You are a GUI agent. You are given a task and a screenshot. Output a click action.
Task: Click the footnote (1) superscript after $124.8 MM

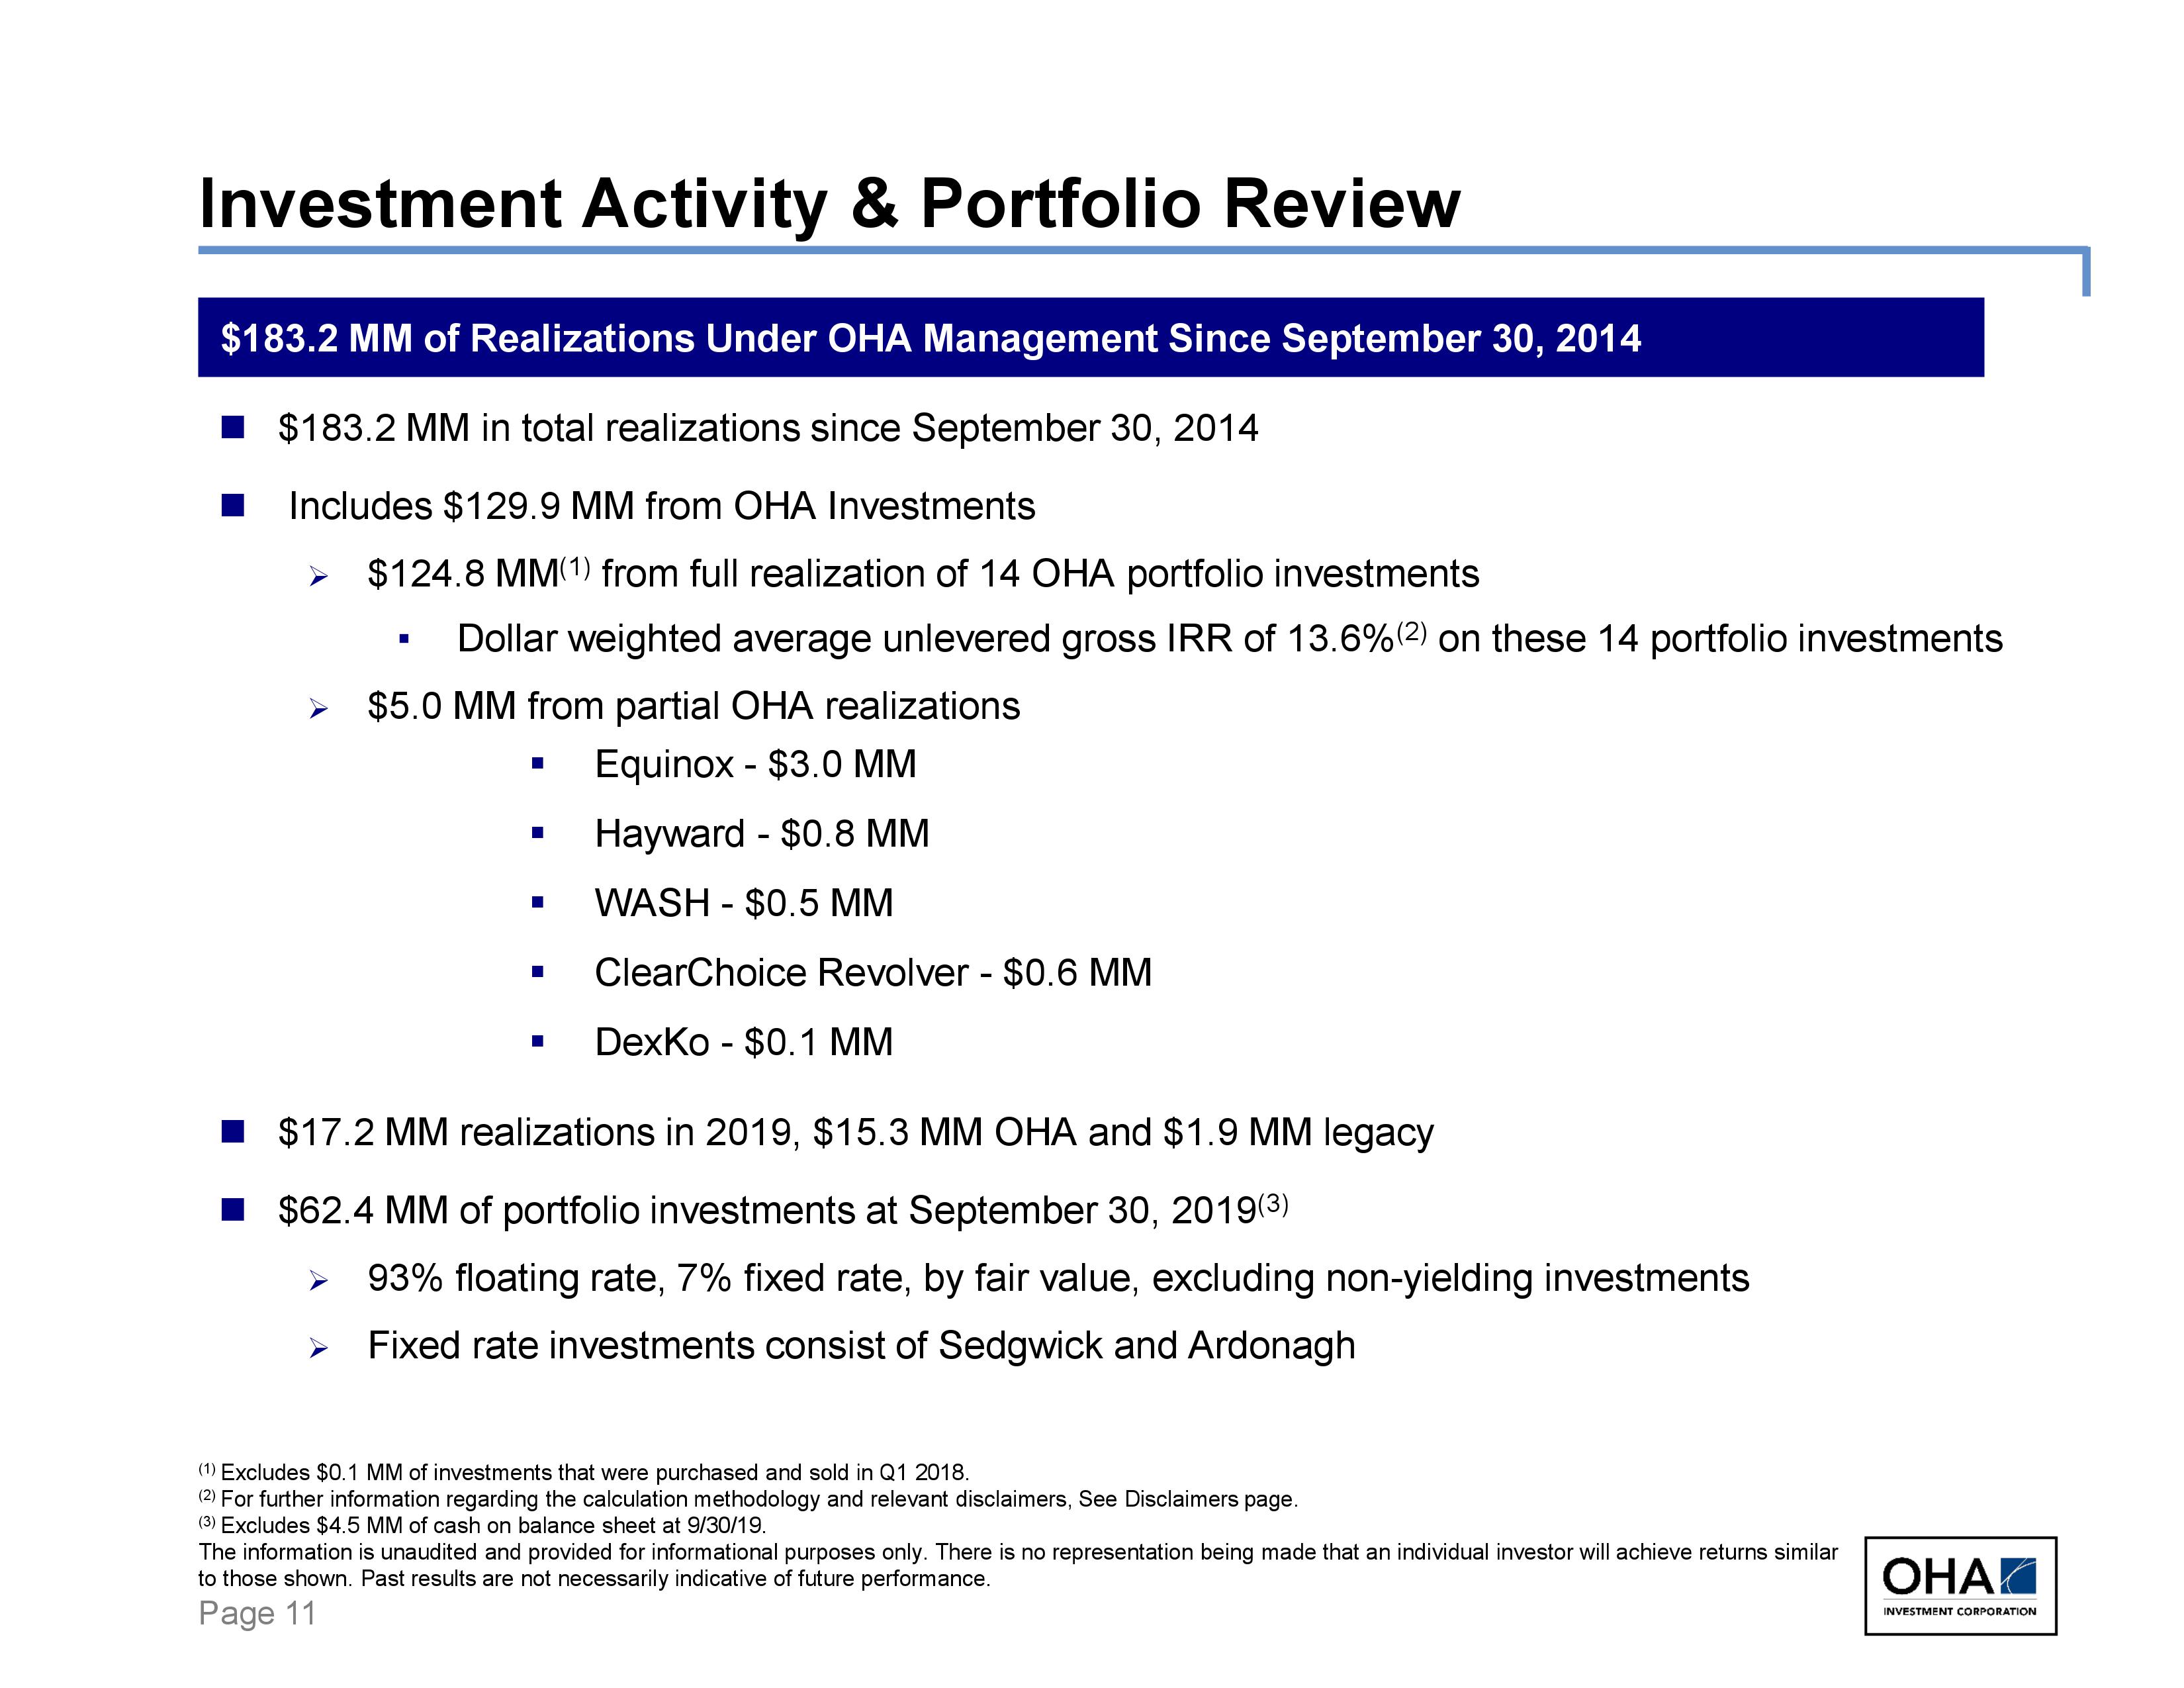pyautogui.click(x=575, y=569)
